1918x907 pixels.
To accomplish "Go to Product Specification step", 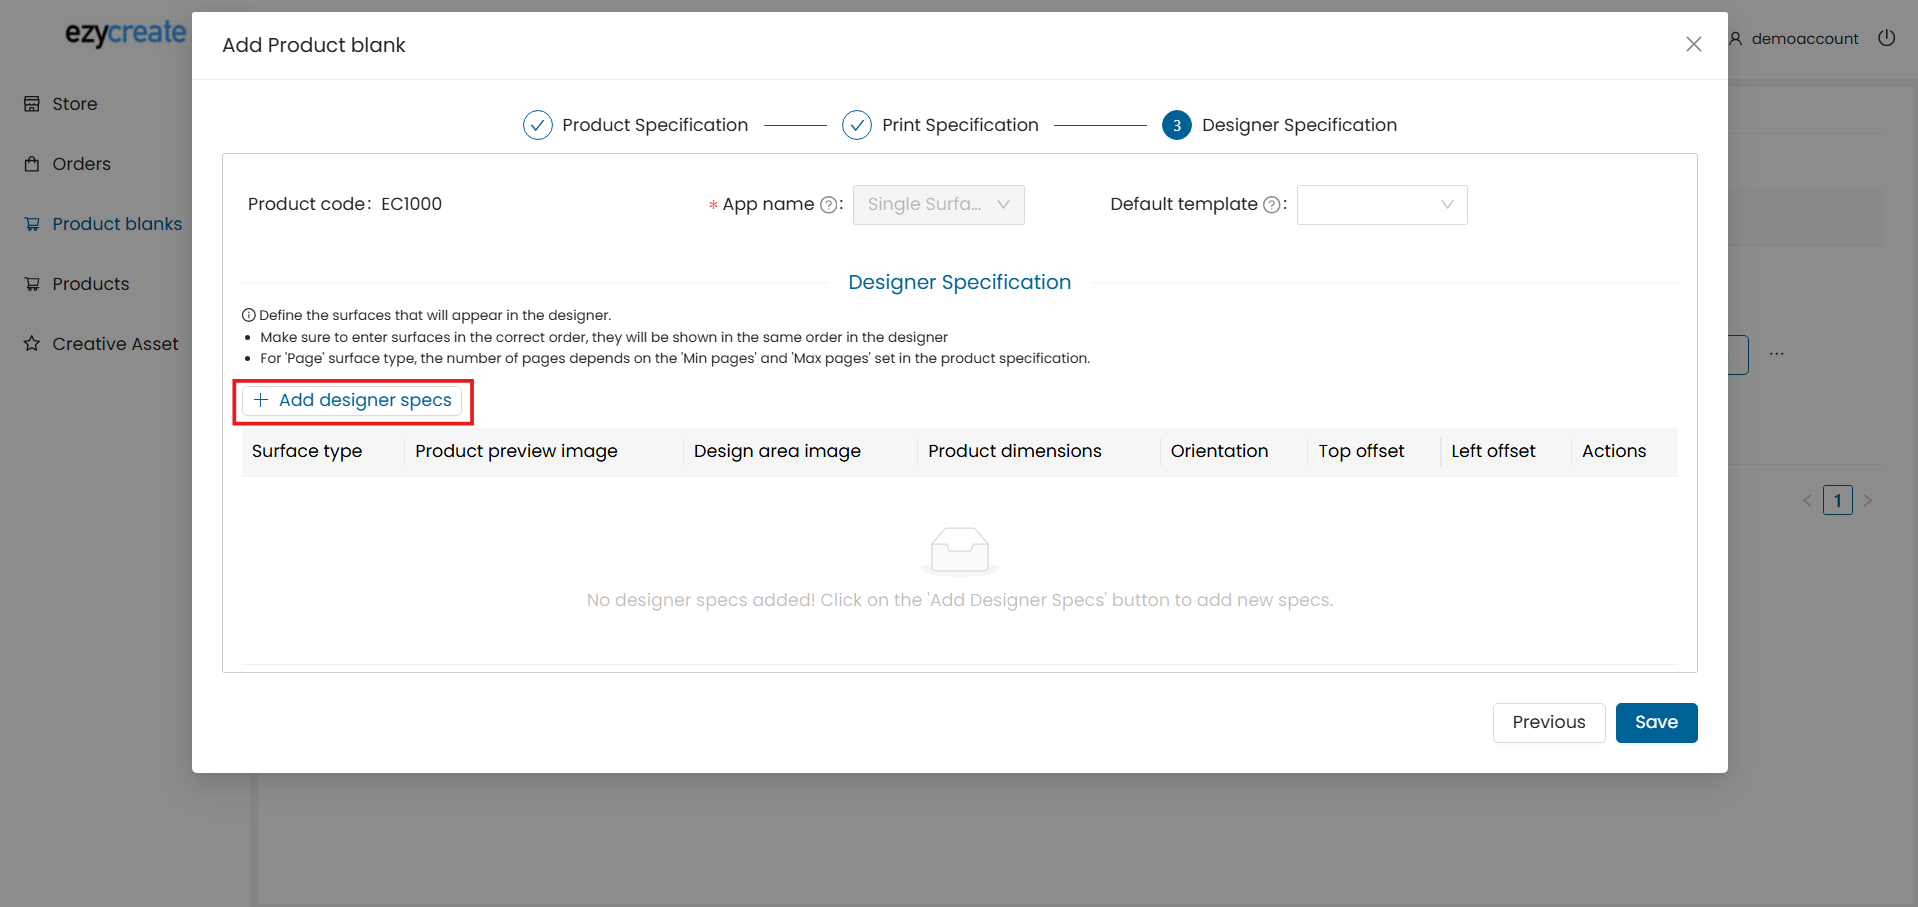I will point(538,125).
